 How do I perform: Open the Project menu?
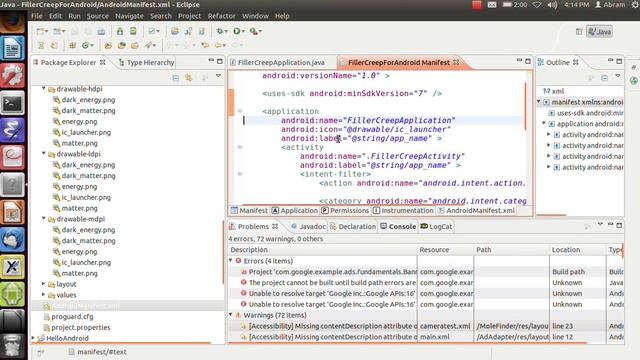click(189, 16)
